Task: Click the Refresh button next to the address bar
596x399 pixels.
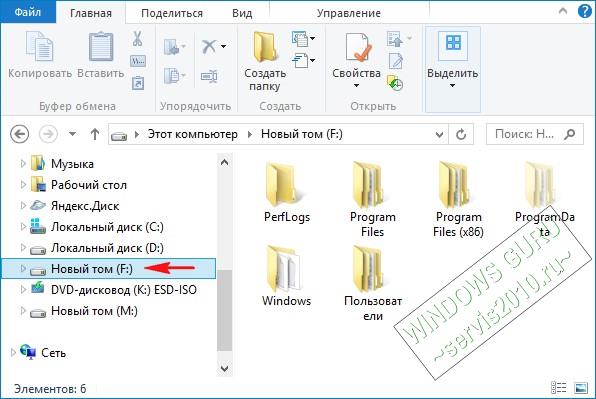Action: (x=461, y=134)
